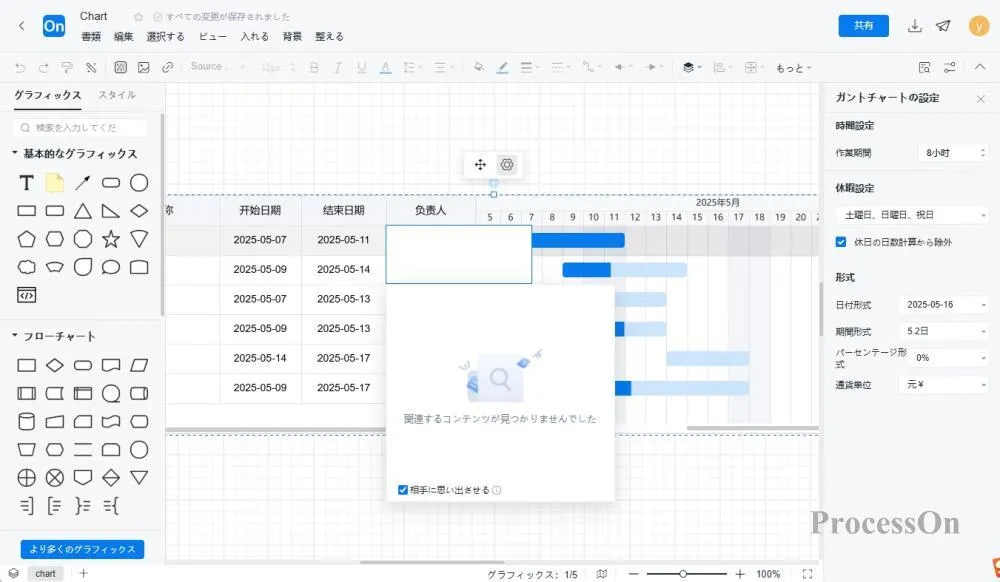Click the undo icon
The width and height of the screenshot is (1000, 582).
20,67
